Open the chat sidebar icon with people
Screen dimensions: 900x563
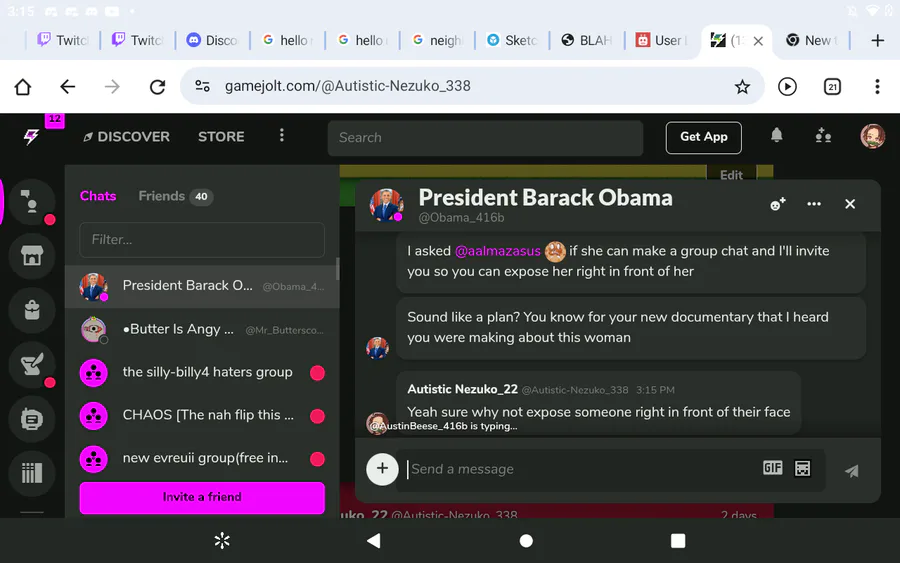(x=32, y=202)
